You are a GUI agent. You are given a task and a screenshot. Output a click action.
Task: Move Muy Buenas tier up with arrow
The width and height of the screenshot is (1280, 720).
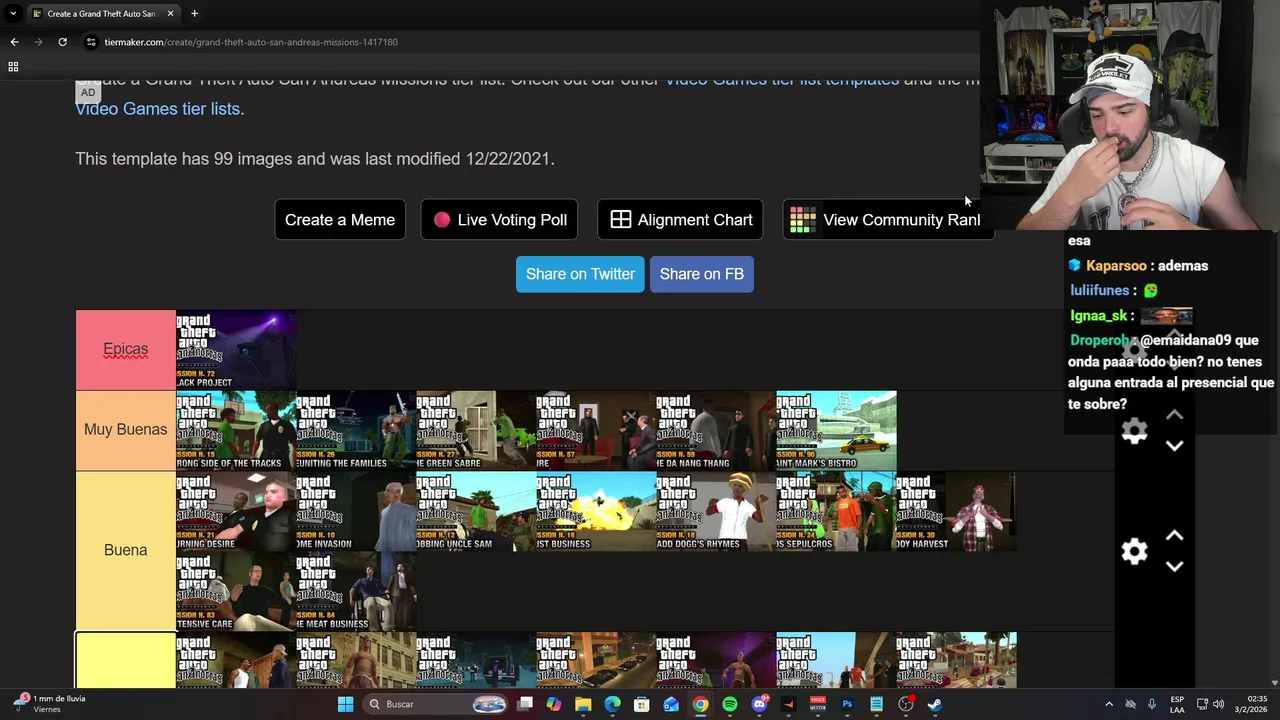tap(1174, 415)
